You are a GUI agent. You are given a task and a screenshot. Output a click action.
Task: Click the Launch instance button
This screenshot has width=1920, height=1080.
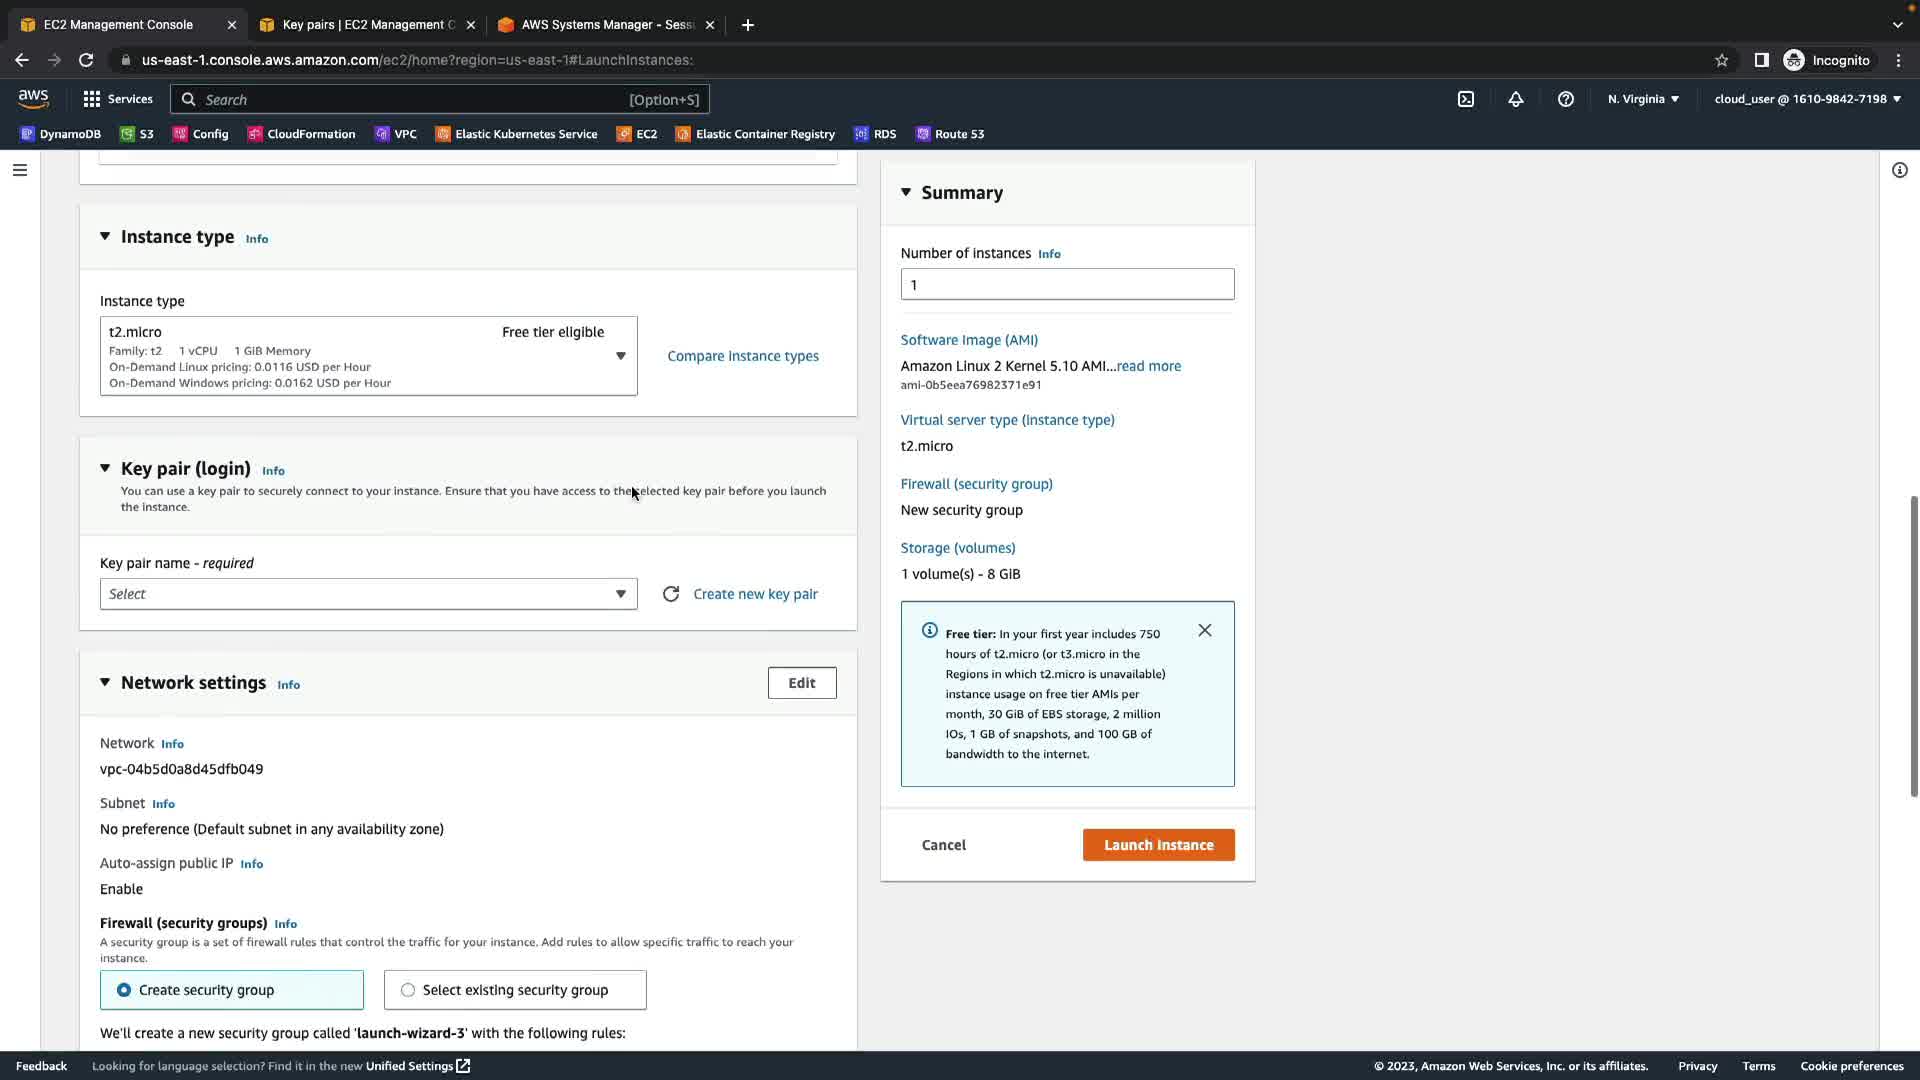click(1158, 845)
